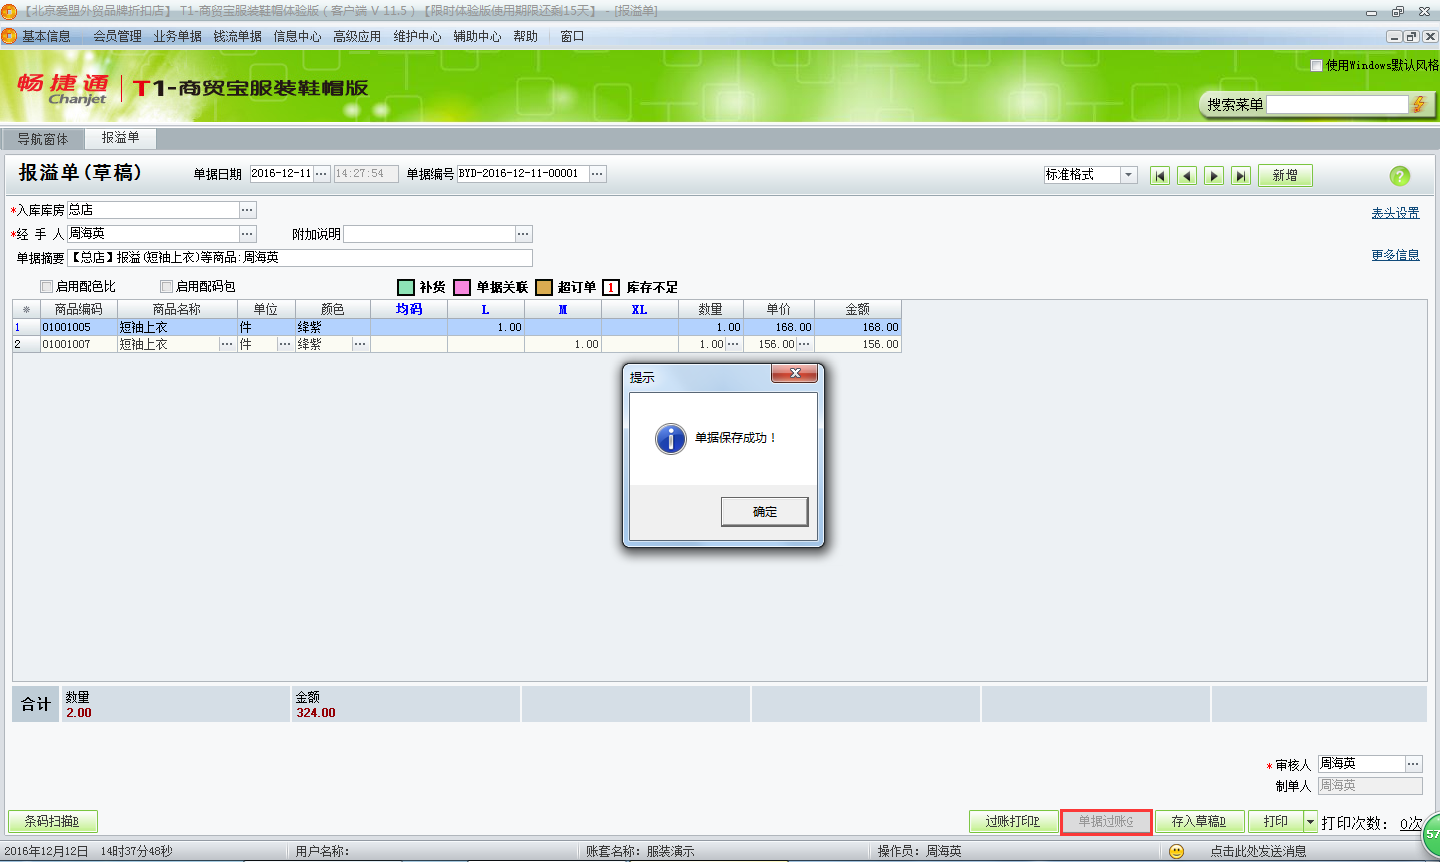1440x862 pixels.
Task: Open the 入库库房 lookup ellipsis button
Action: coord(248,210)
